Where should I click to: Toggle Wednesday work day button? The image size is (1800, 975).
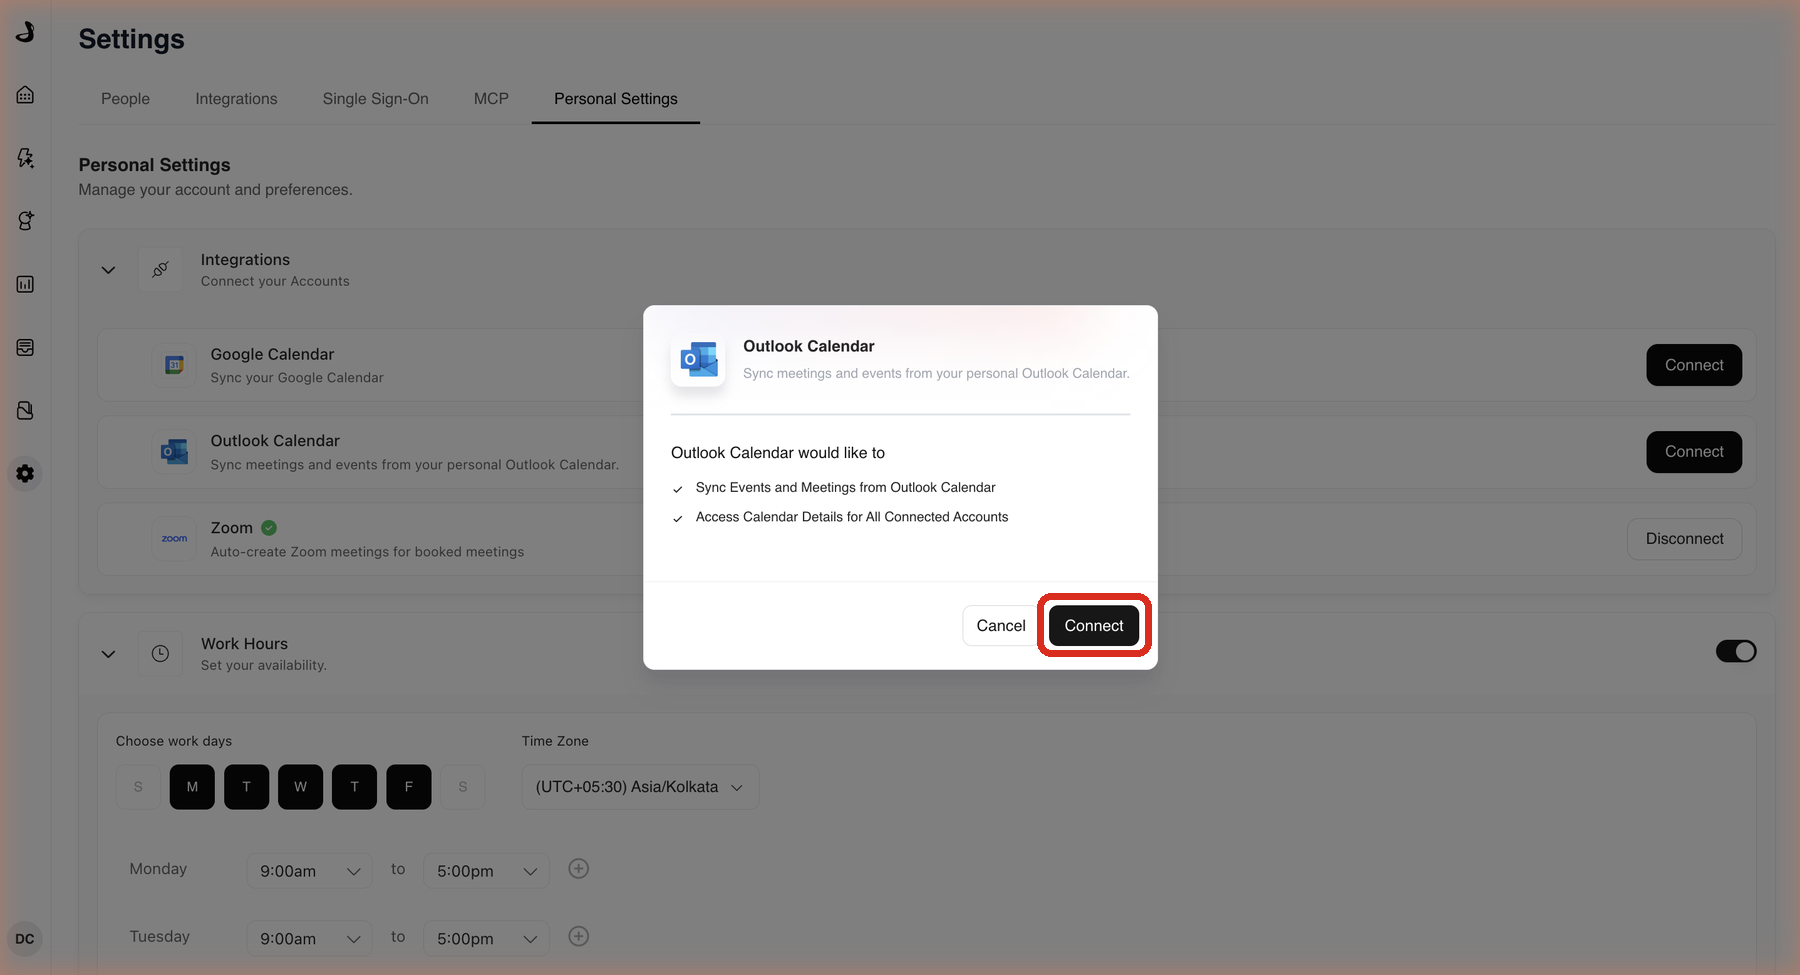(300, 787)
